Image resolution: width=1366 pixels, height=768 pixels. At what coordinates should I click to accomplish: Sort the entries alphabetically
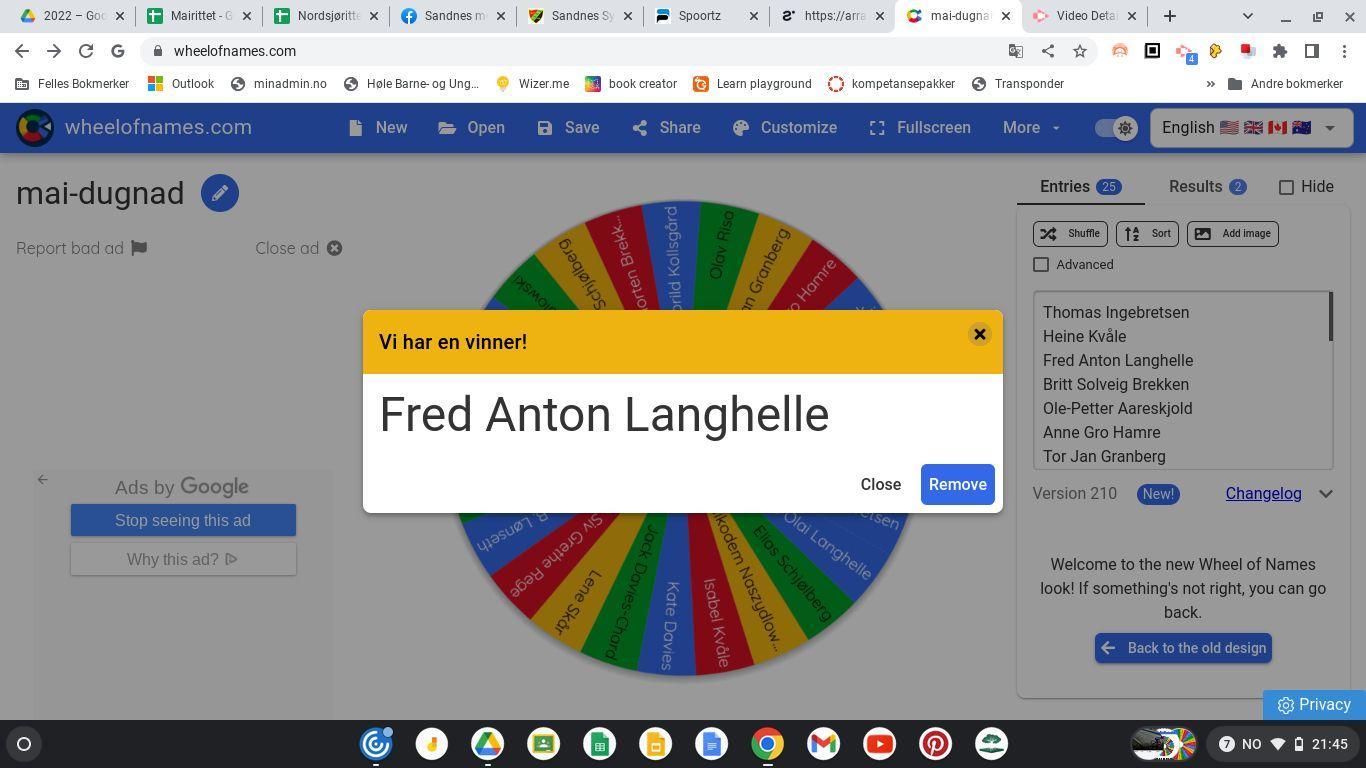(1147, 234)
